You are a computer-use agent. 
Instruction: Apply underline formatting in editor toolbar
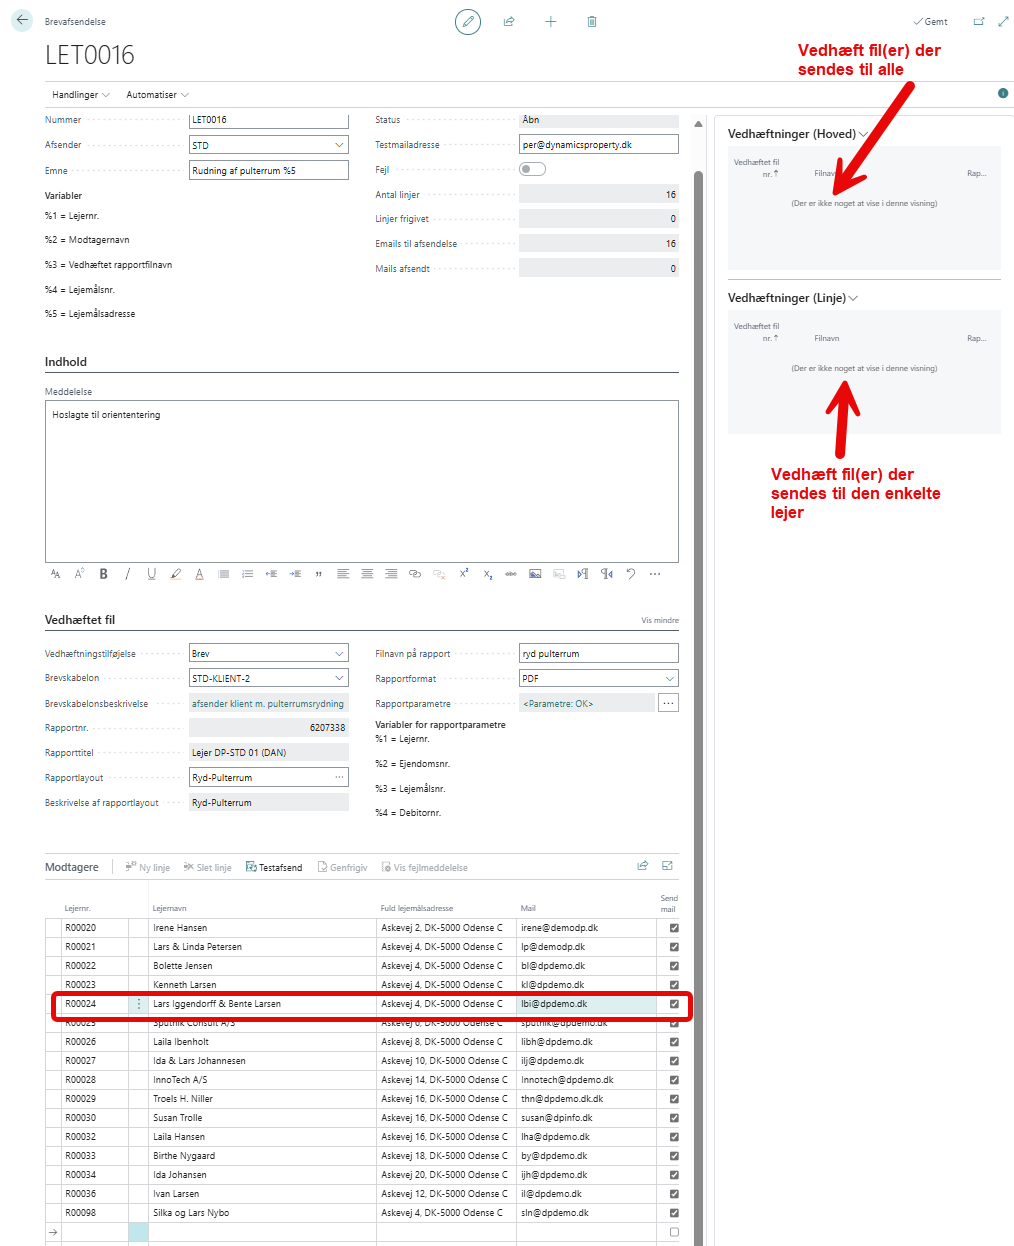[151, 574]
